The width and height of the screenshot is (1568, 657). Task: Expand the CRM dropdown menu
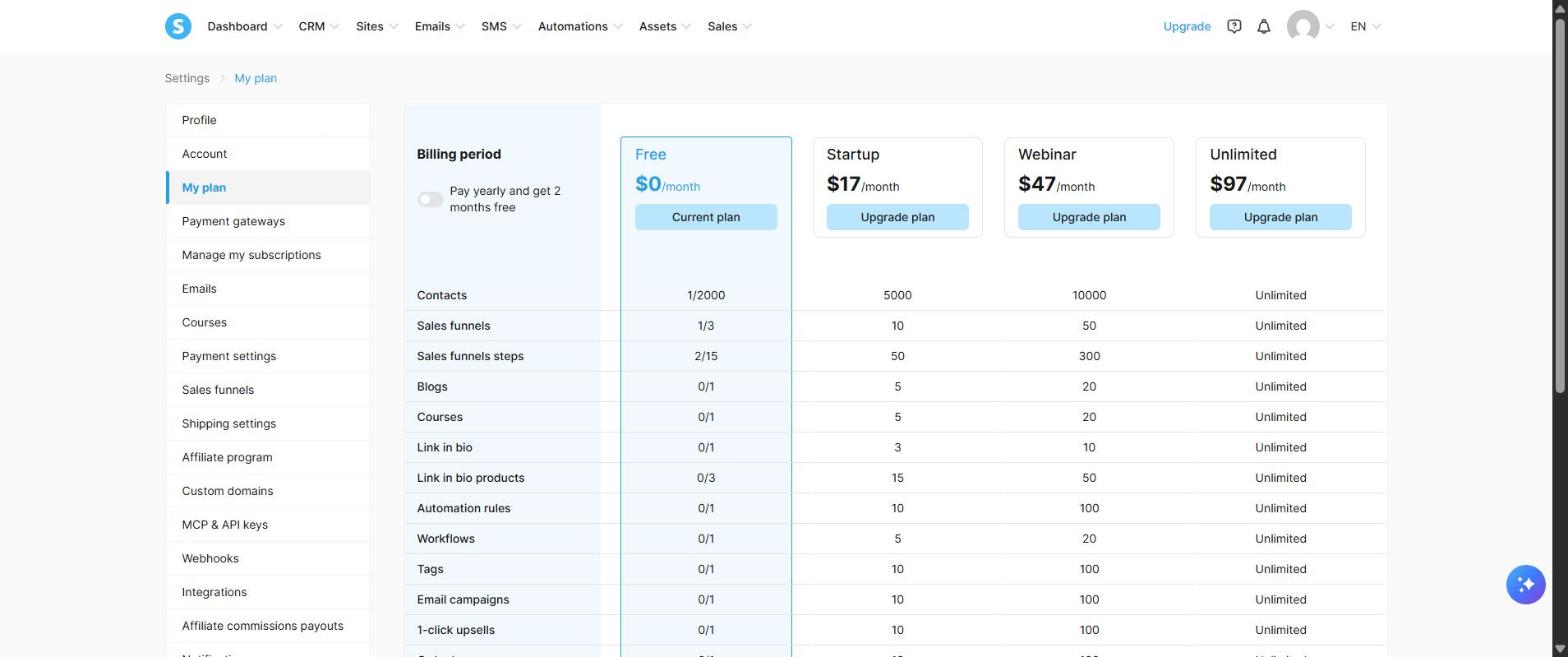[x=318, y=26]
